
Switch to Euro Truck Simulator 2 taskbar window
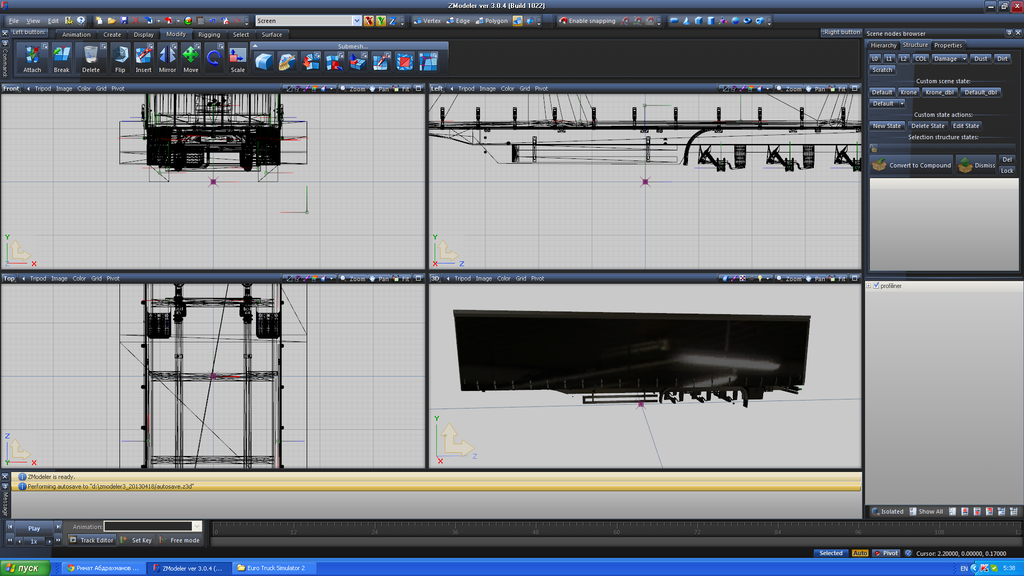(x=269, y=568)
